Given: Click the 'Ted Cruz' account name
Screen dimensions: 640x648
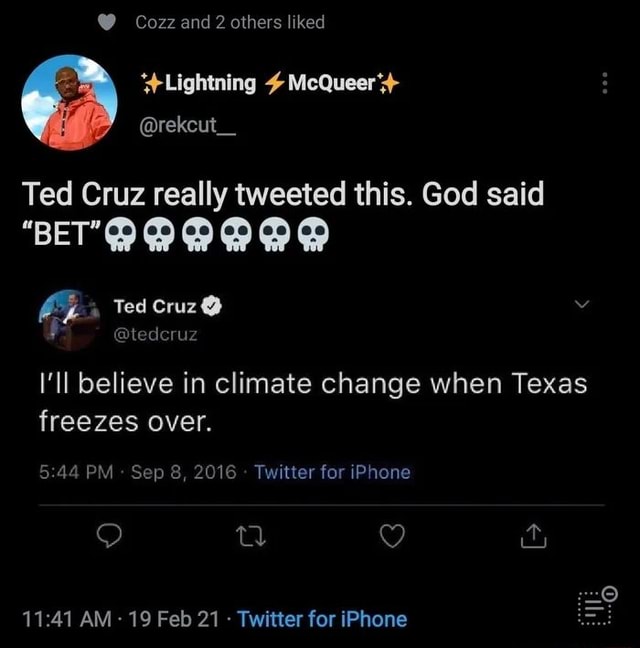Looking at the screenshot, I should [x=155, y=308].
